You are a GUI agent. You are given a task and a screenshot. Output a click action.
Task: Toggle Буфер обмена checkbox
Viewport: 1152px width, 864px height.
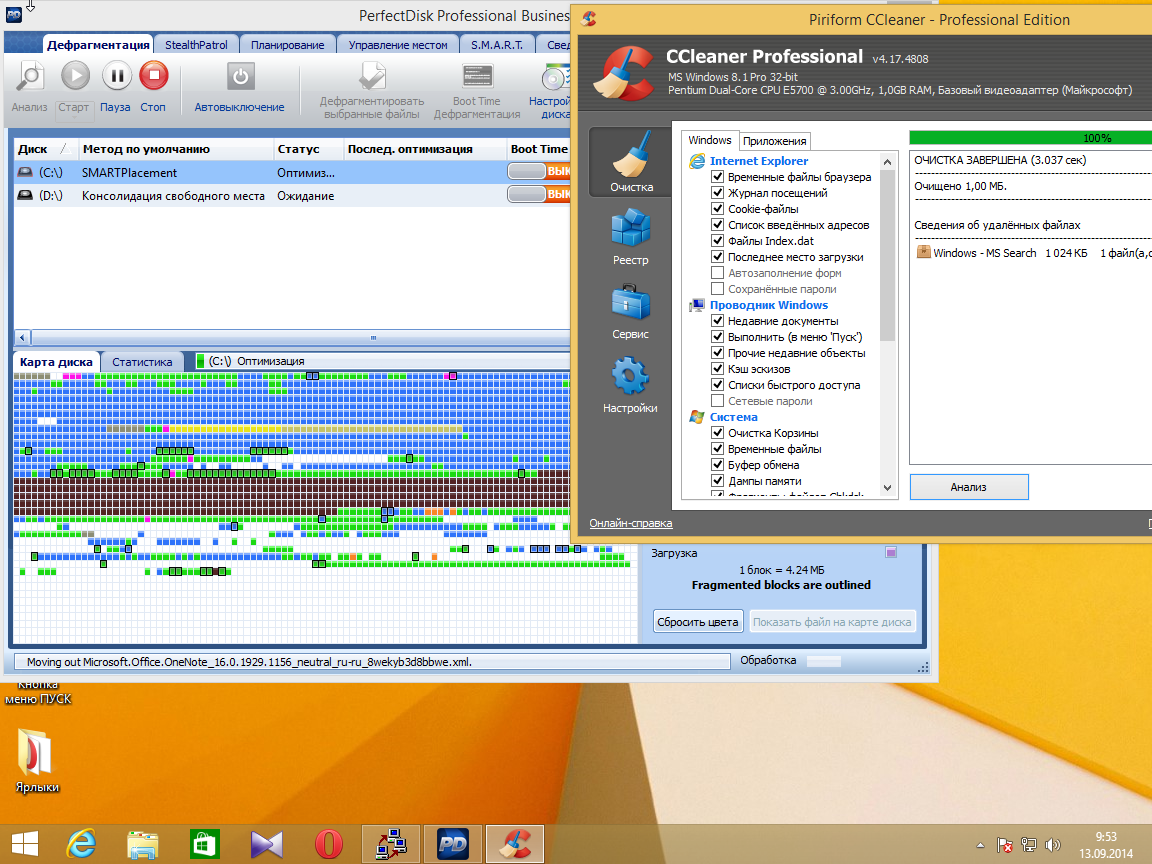coord(718,464)
